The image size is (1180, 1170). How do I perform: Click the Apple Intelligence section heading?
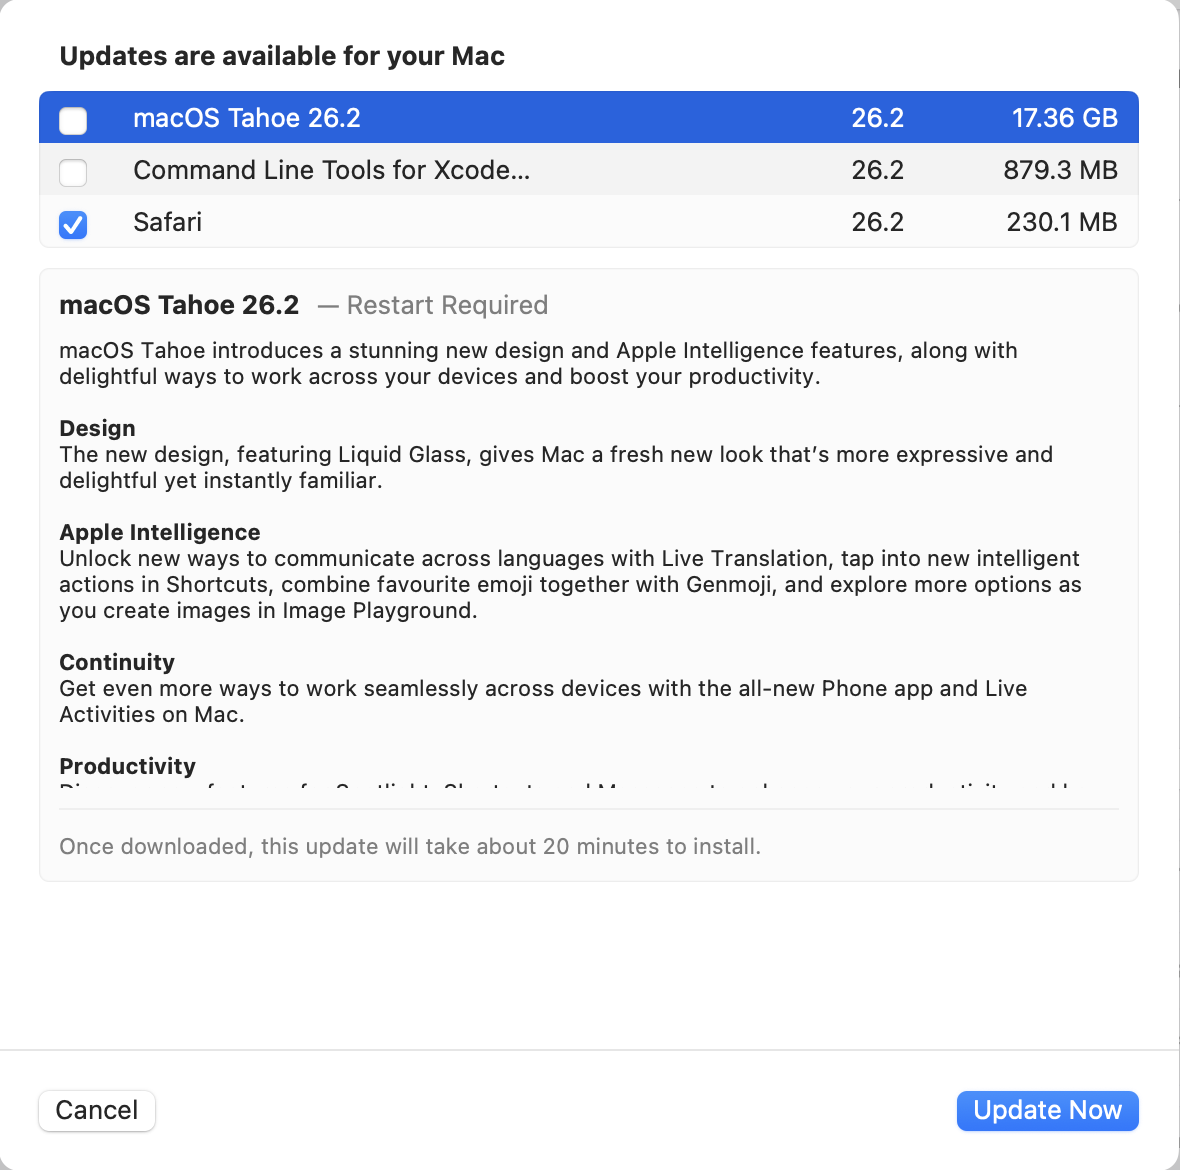point(159,532)
